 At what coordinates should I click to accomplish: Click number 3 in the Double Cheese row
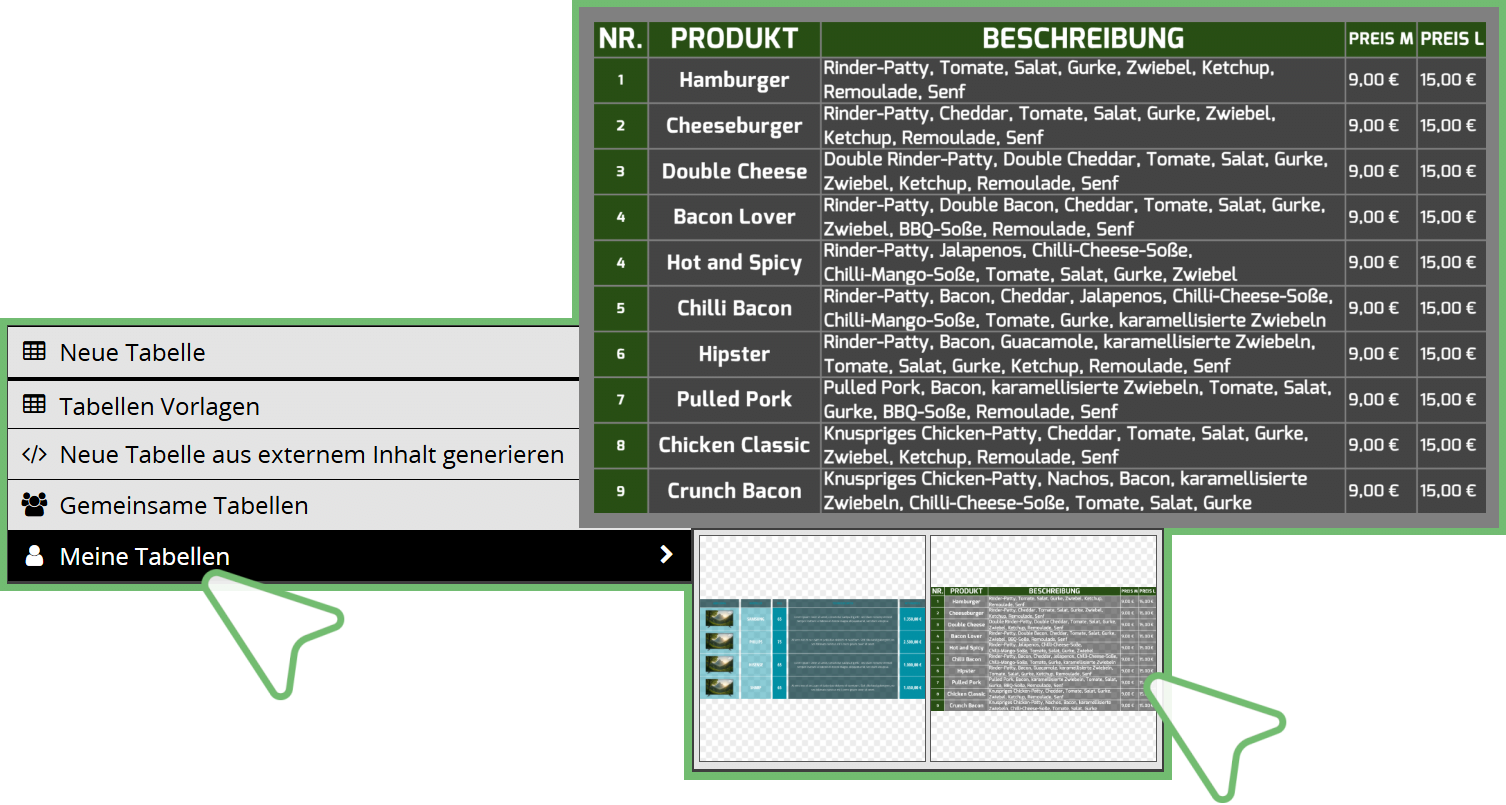pos(621,171)
